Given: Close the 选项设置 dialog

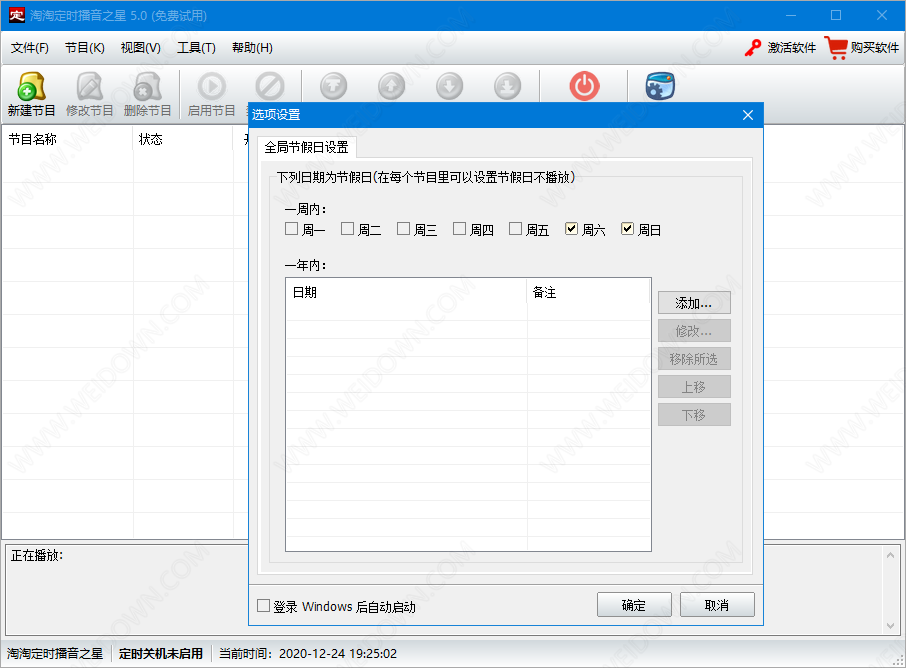Looking at the screenshot, I should coord(748,115).
